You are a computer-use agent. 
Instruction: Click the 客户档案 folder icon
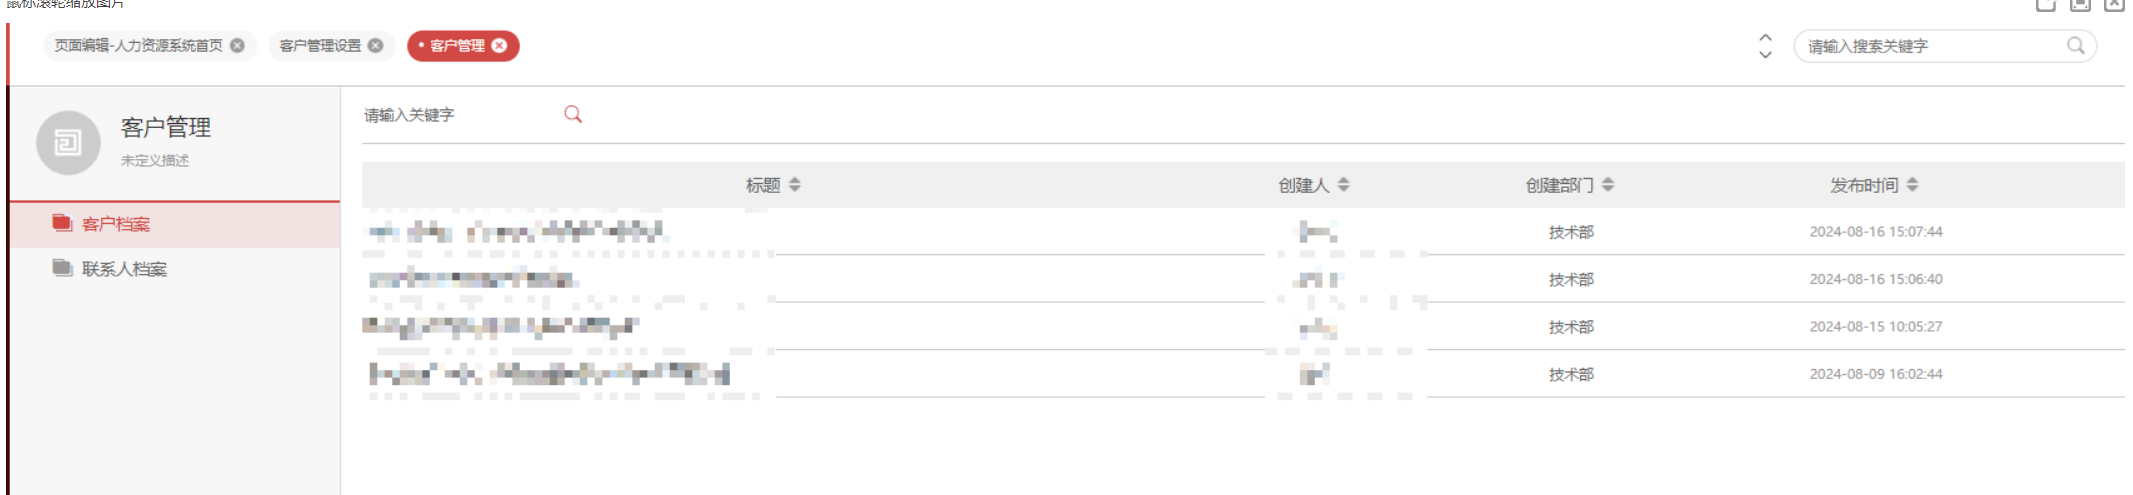62,223
